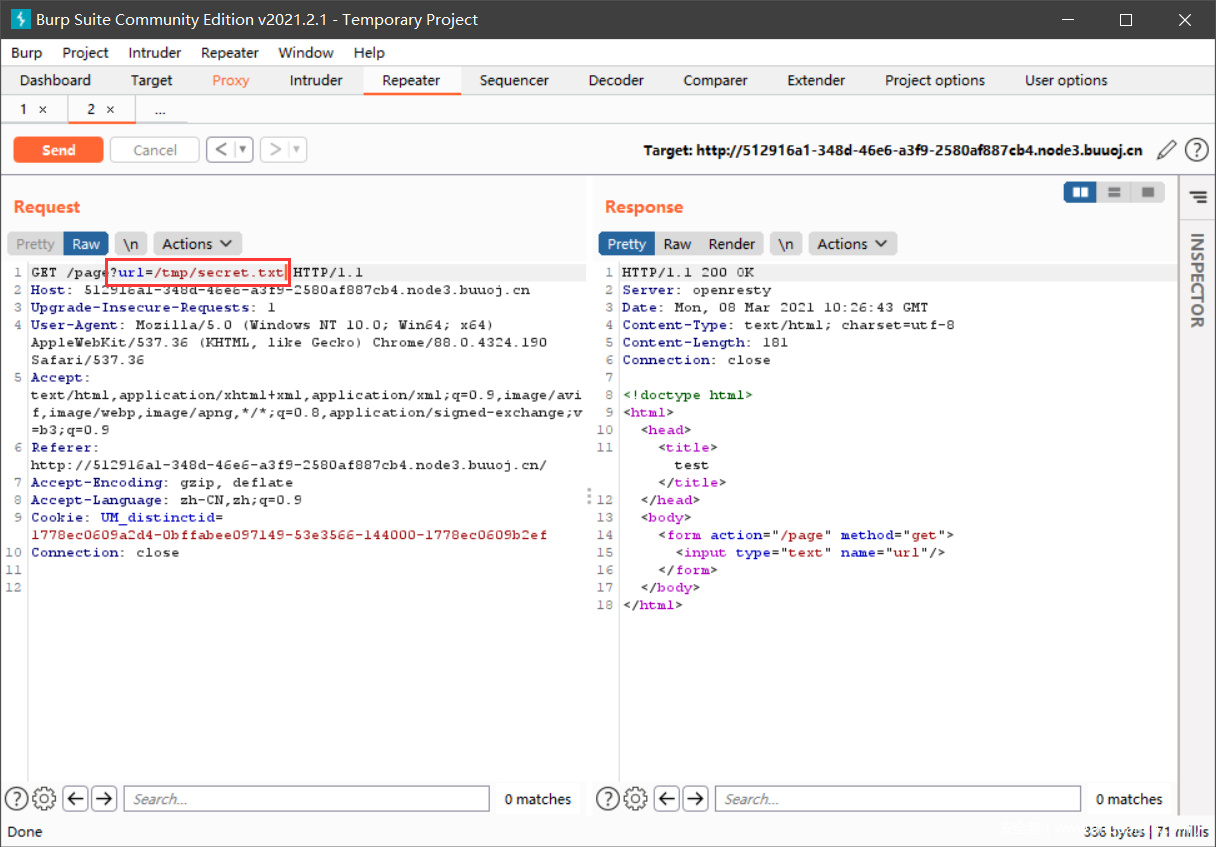
Task: Open the Intruder menu
Action: pyautogui.click(x=155, y=52)
